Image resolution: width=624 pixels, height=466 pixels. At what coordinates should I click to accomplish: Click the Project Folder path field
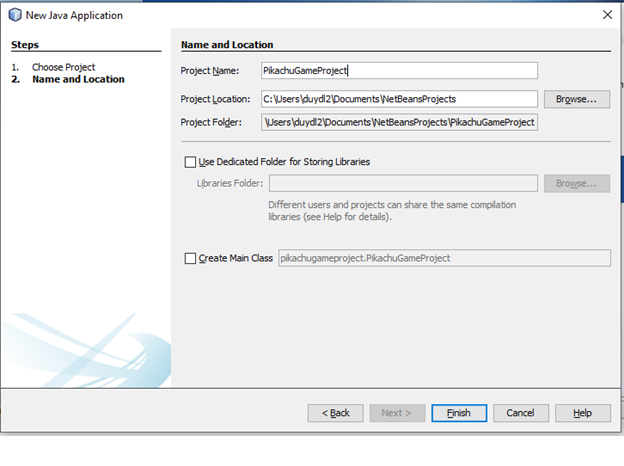(x=399, y=122)
